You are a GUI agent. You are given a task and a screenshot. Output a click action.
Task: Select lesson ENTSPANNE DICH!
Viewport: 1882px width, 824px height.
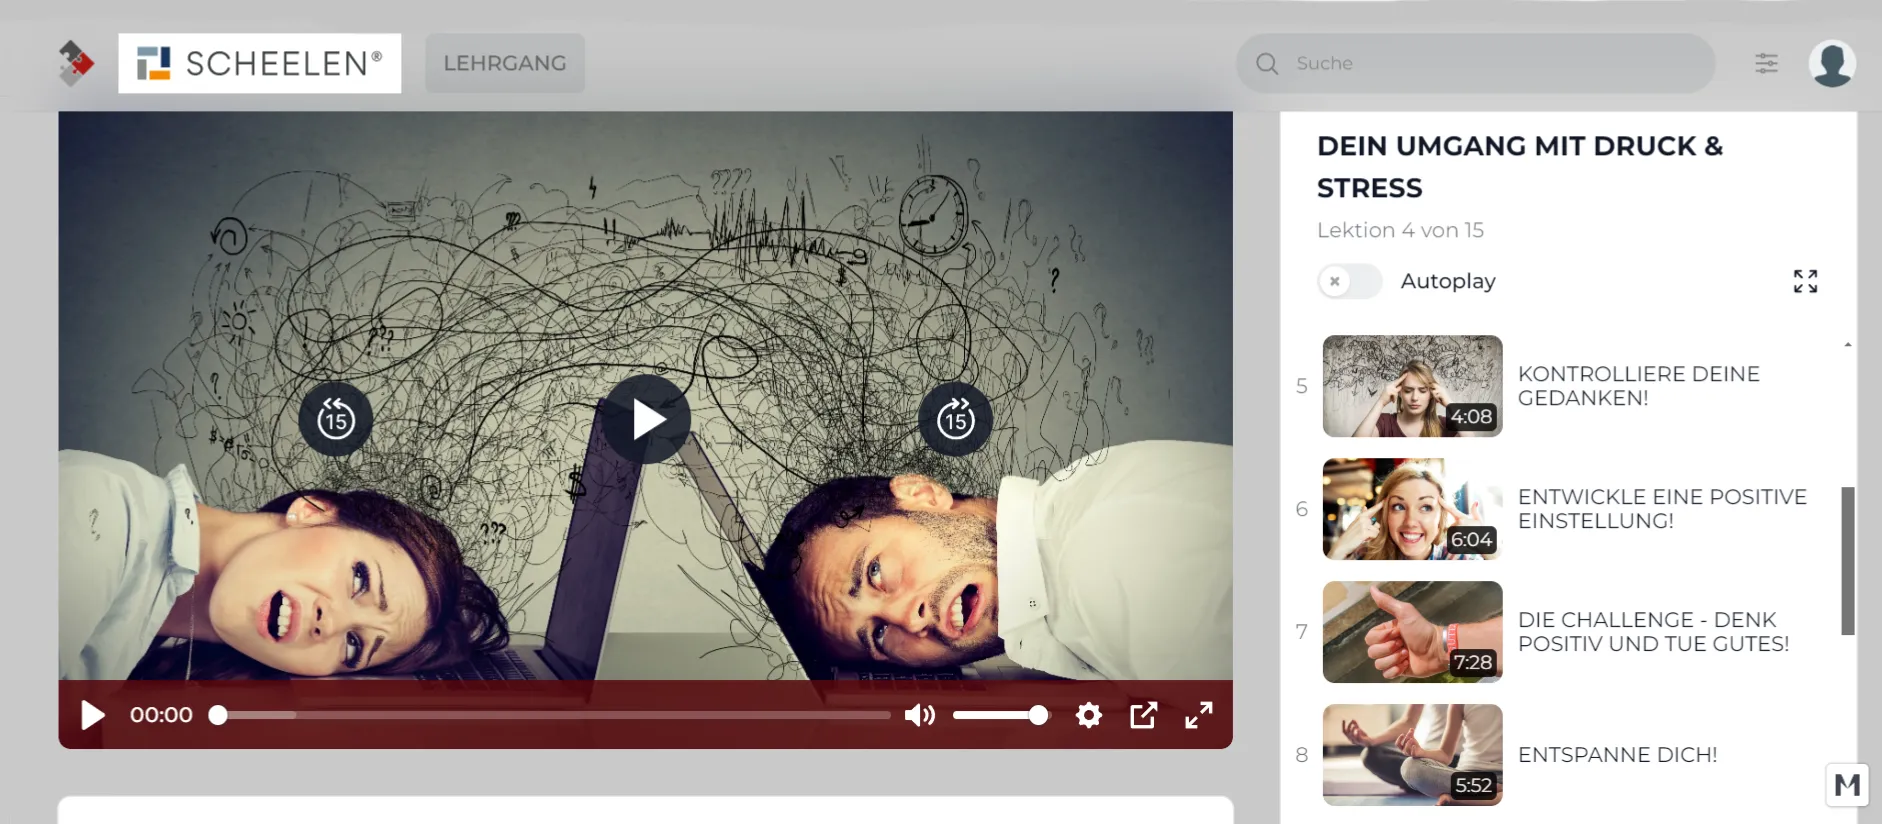pyautogui.click(x=1617, y=755)
